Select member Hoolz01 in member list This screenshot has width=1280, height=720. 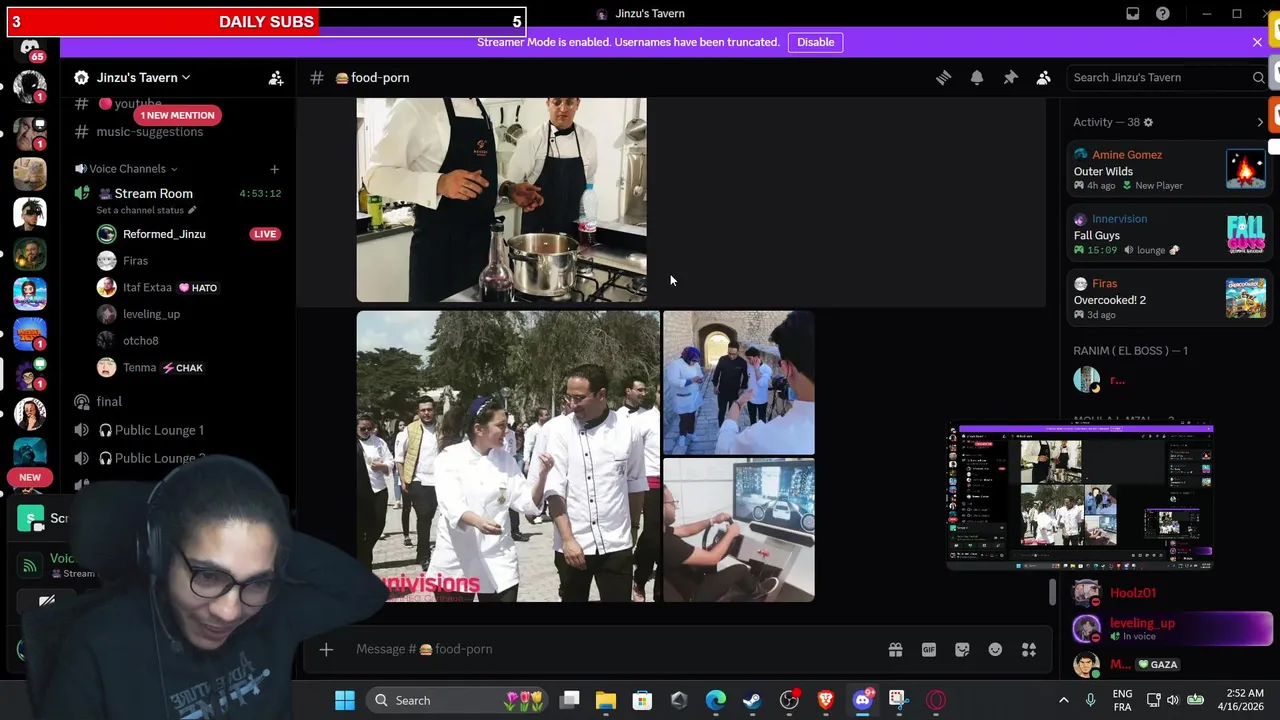click(1132, 593)
